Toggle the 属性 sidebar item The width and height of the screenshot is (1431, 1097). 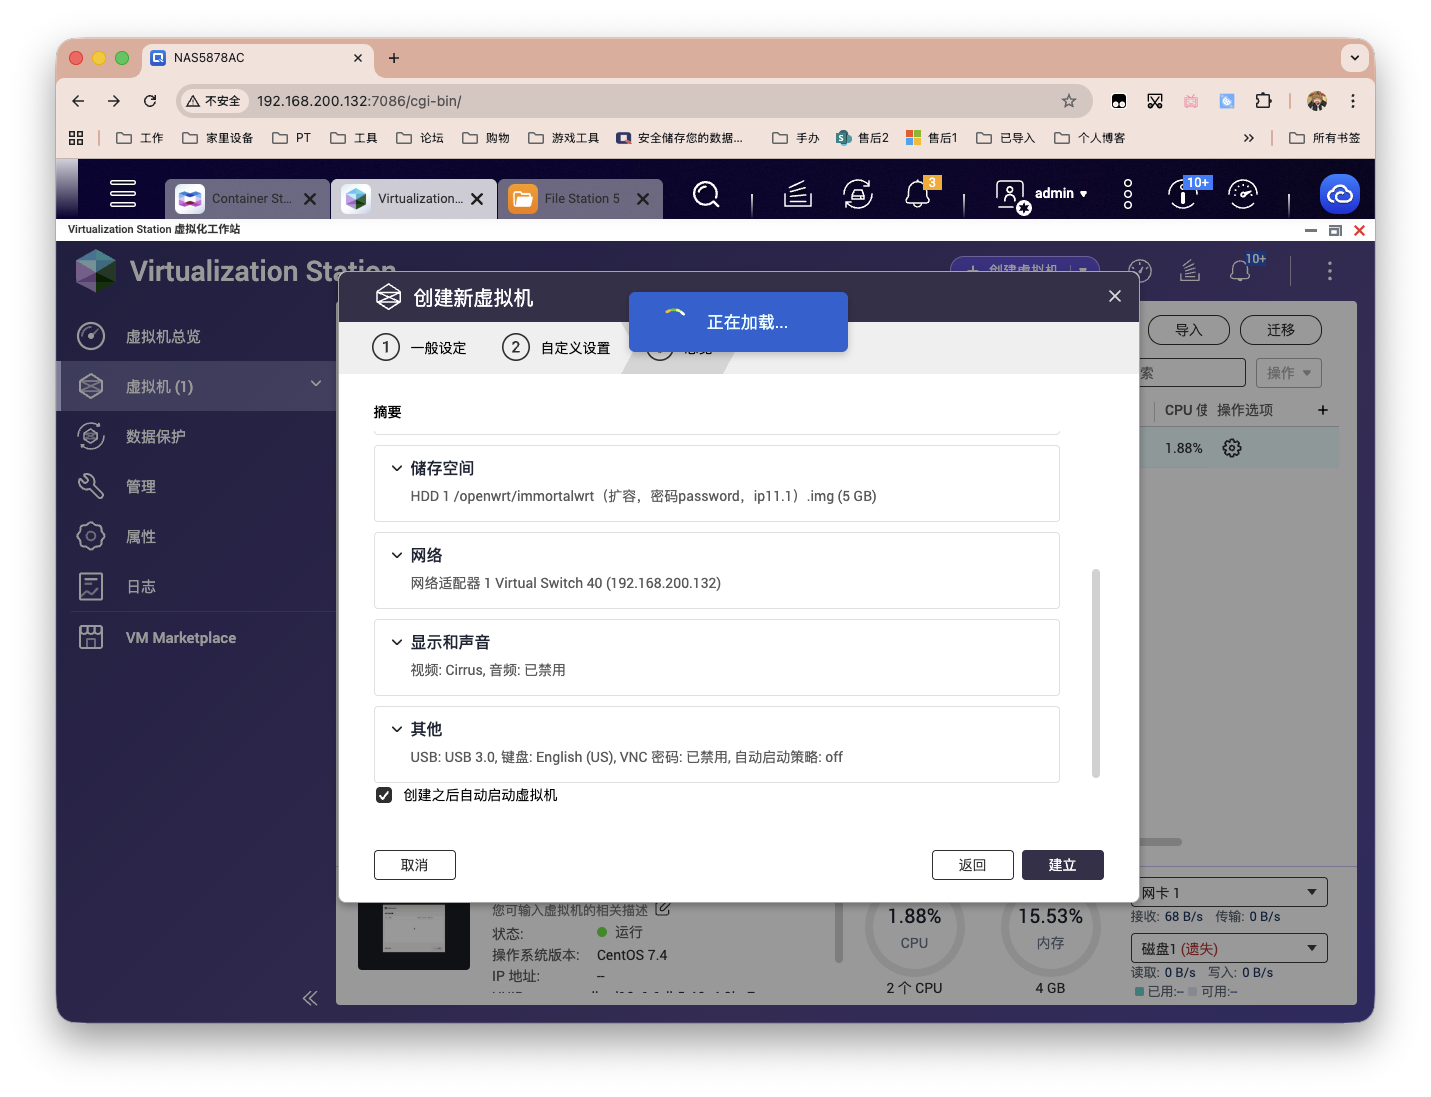[x=90, y=536]
